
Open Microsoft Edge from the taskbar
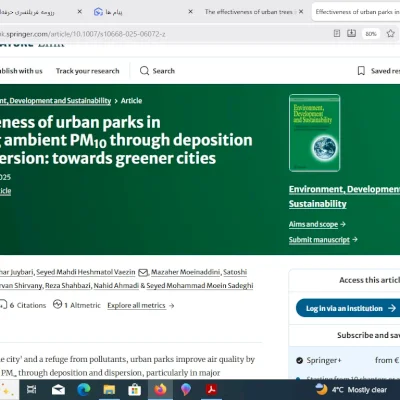click(84, 389)
